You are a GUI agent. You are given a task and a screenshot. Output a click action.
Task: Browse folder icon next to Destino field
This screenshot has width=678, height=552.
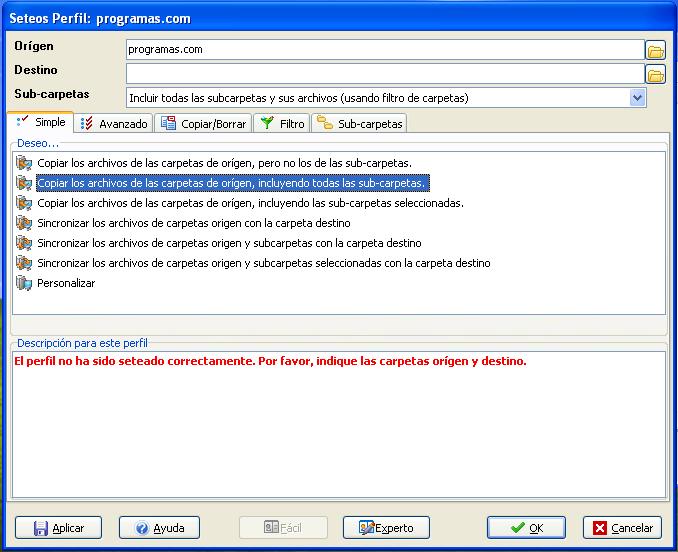[x=655, y=74]
